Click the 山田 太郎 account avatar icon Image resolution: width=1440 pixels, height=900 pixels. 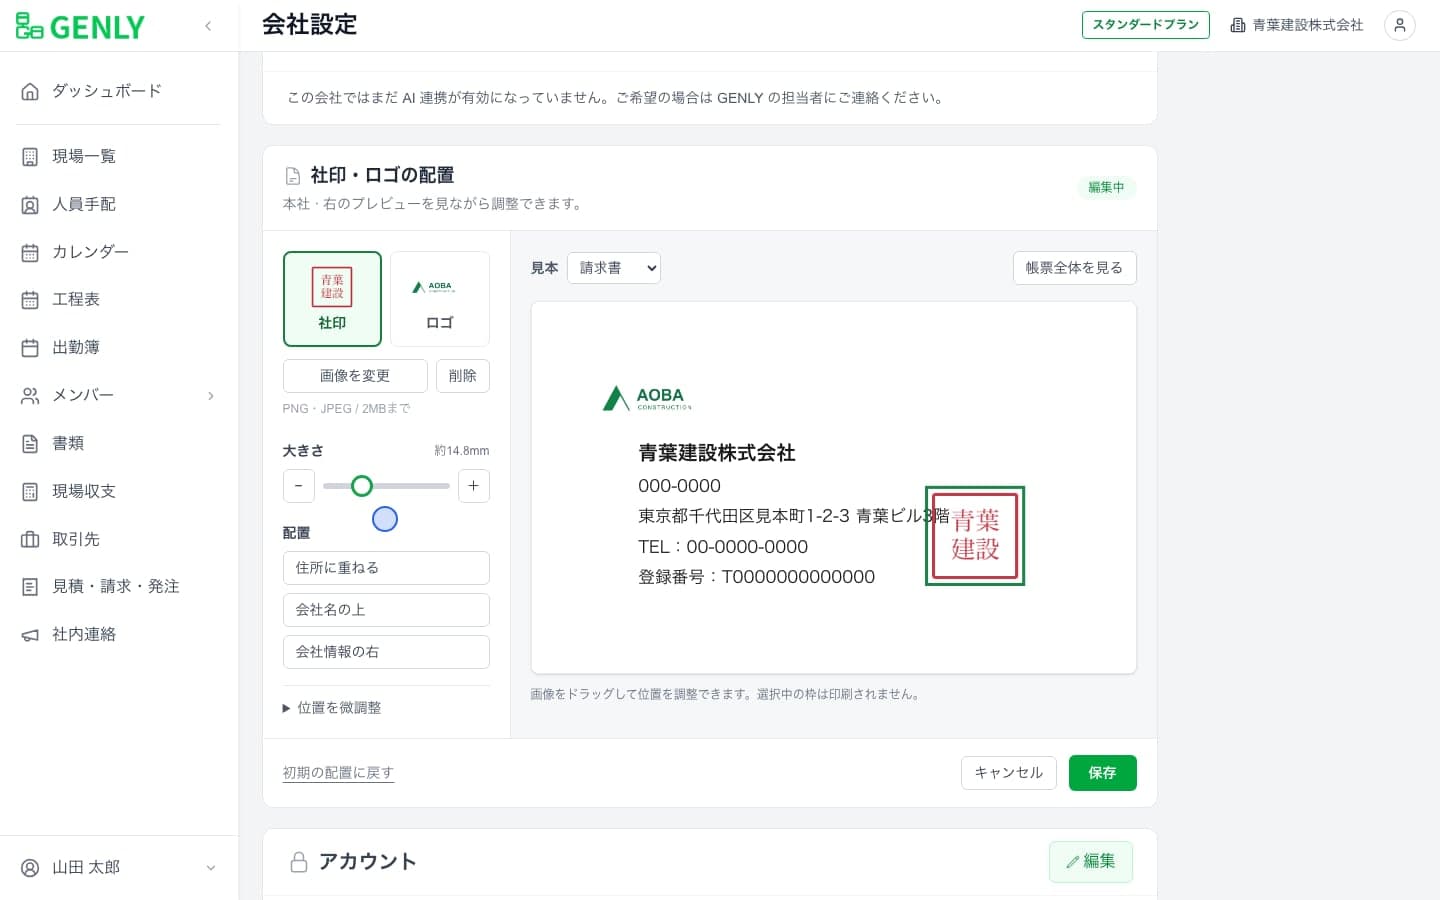pyautogui.click(x=30, y=868)
